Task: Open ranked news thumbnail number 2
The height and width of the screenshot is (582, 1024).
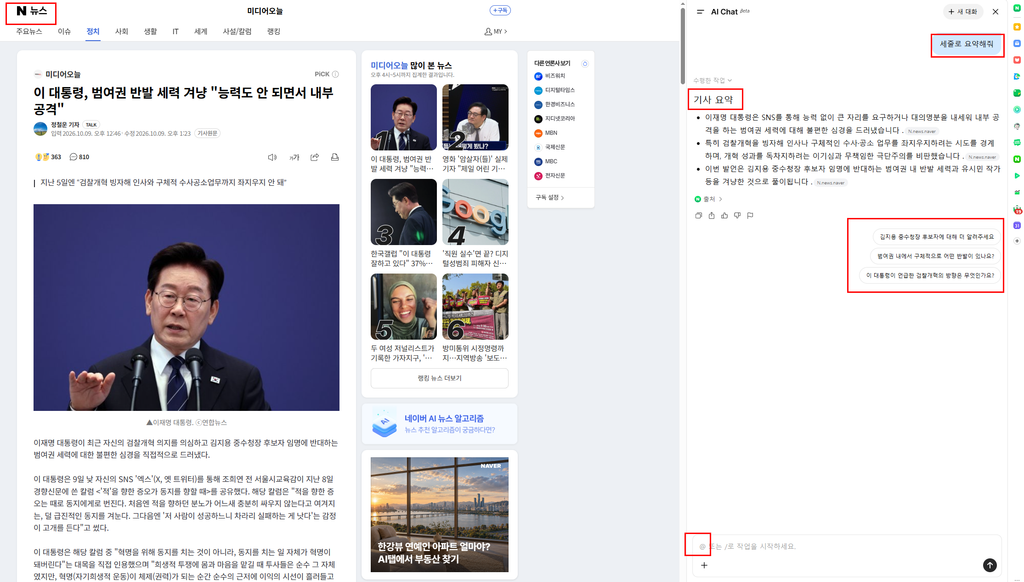Action: point(475,118)
